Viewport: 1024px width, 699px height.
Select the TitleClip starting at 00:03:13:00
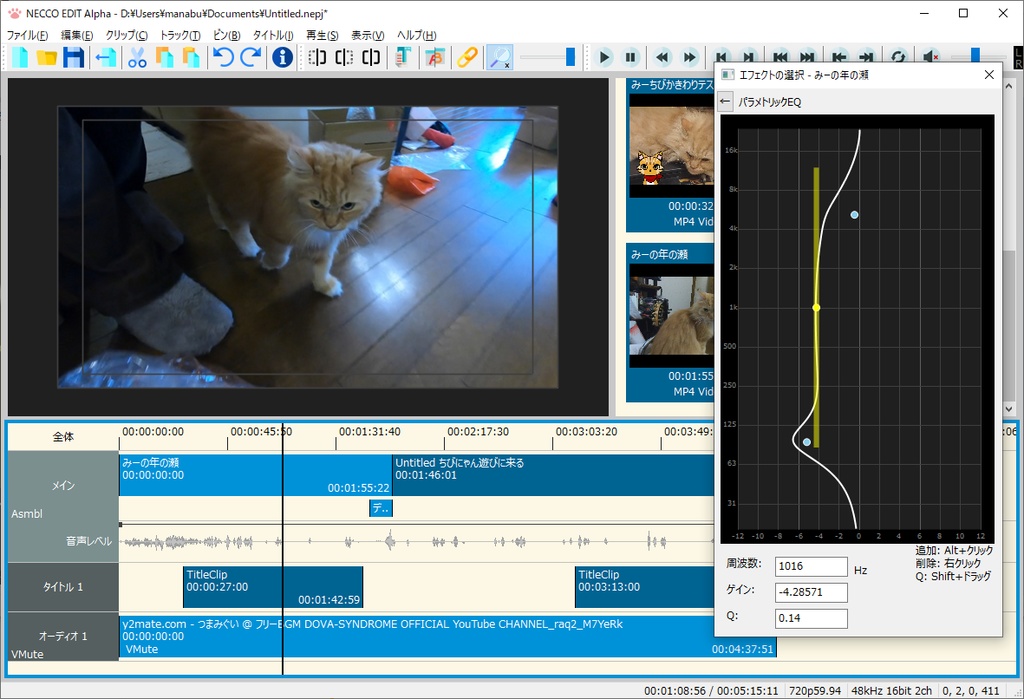[x=645, y=587]
